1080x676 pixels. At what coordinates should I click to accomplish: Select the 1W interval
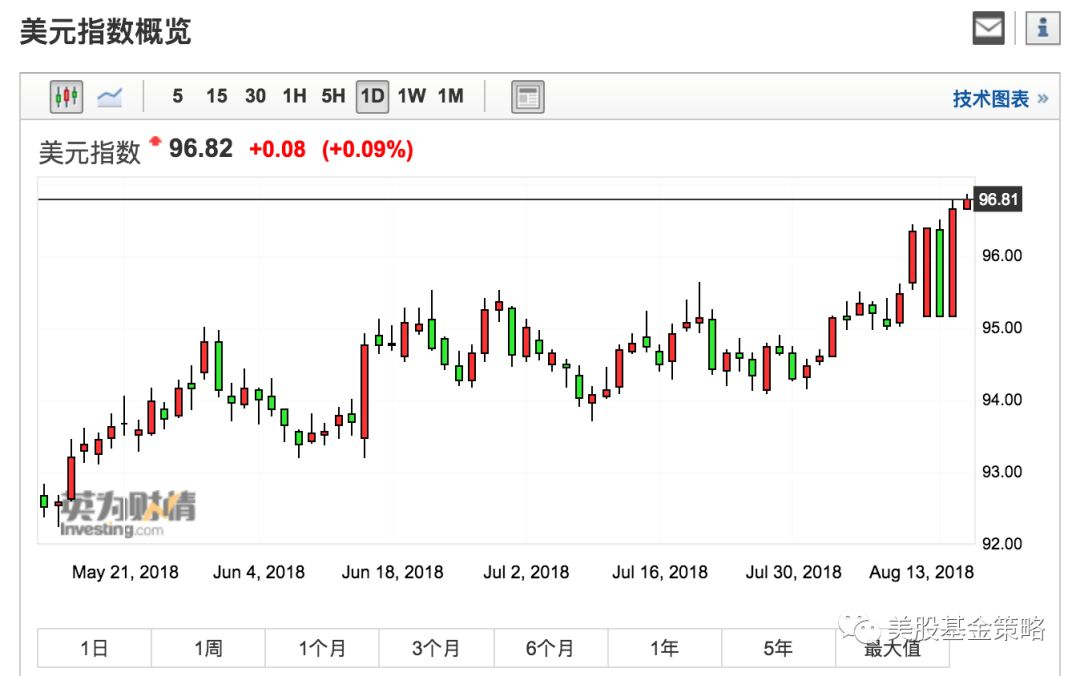(411, 96)
